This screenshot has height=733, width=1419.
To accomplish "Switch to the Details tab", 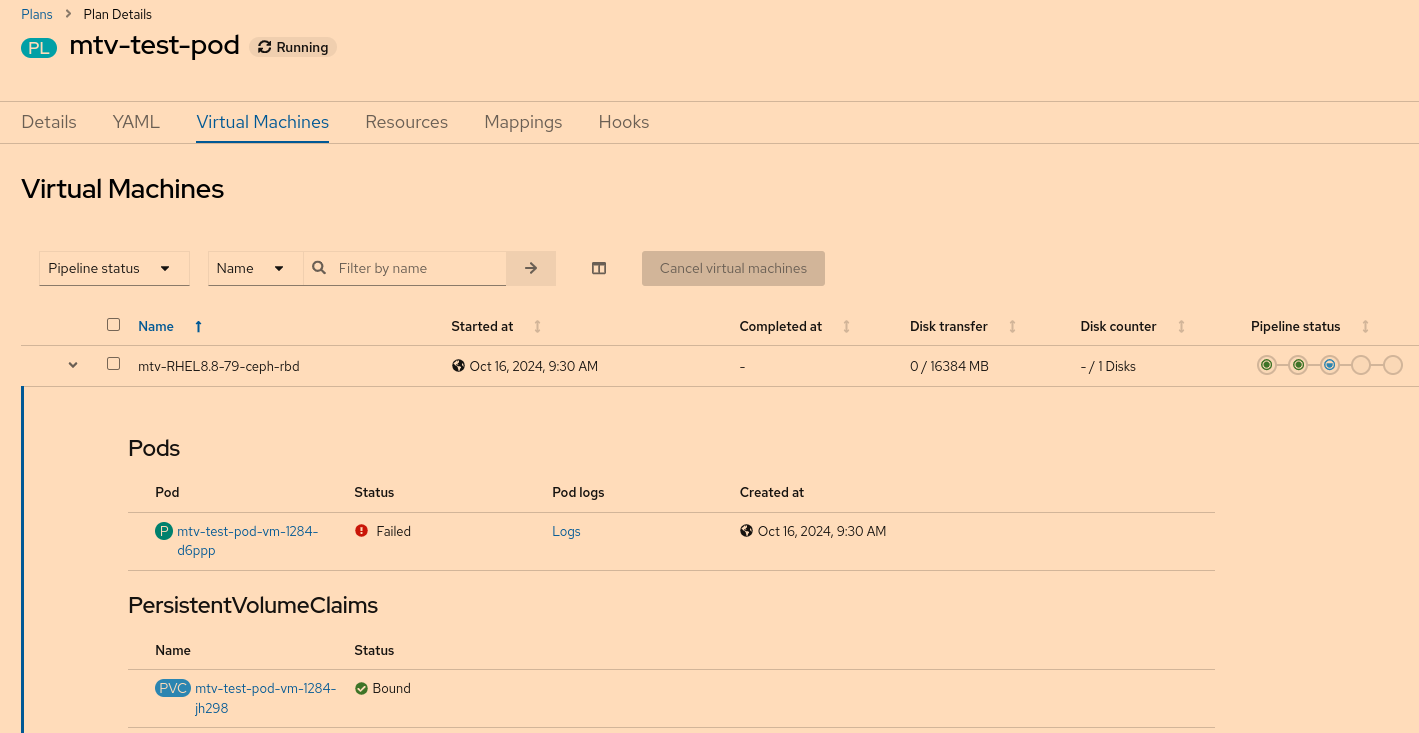I will coord(49,122).
